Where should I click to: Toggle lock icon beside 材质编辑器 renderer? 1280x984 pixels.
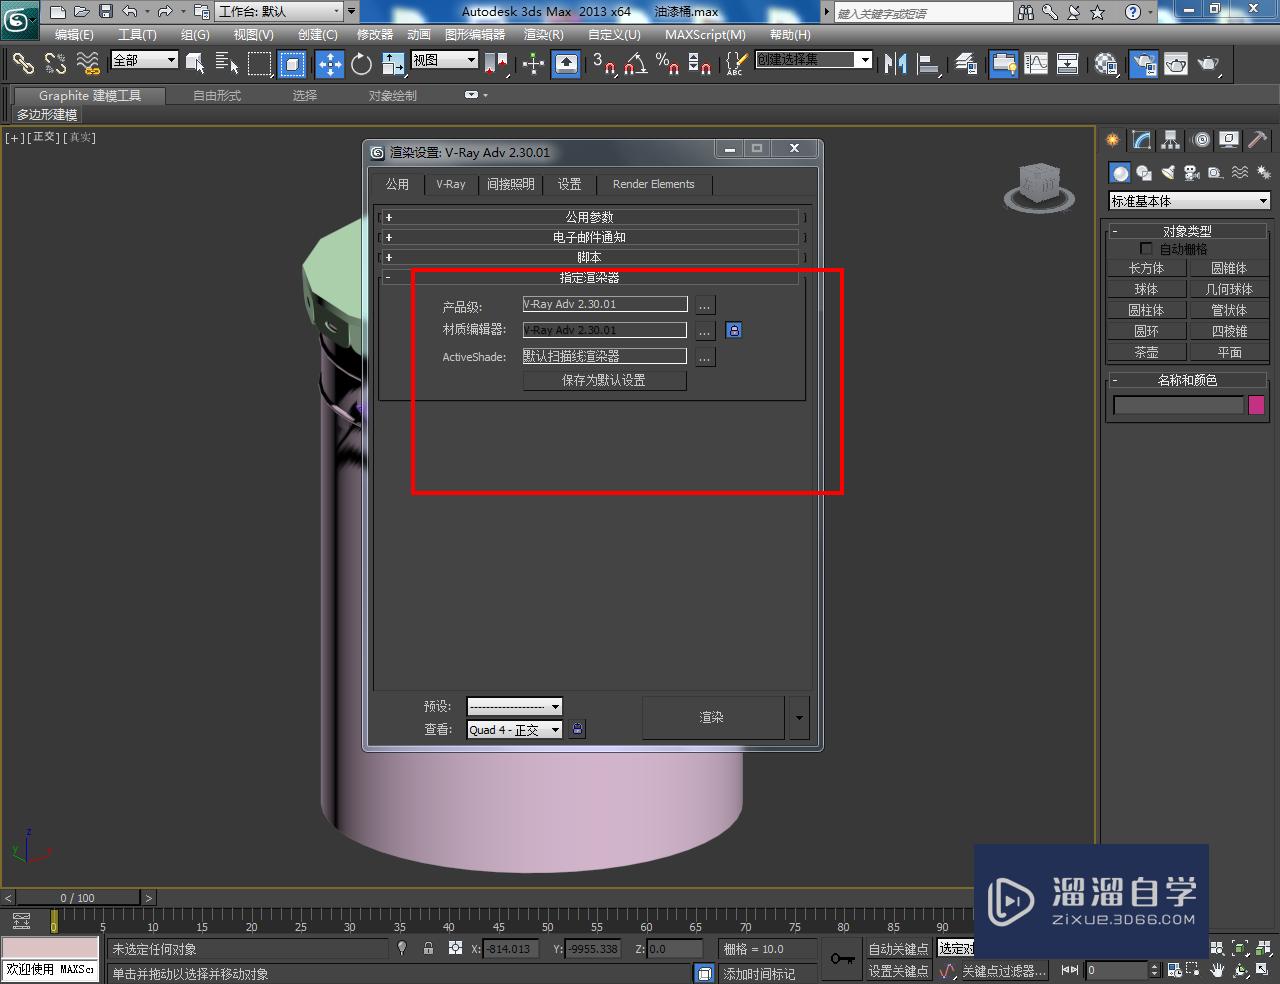(733, 330)
